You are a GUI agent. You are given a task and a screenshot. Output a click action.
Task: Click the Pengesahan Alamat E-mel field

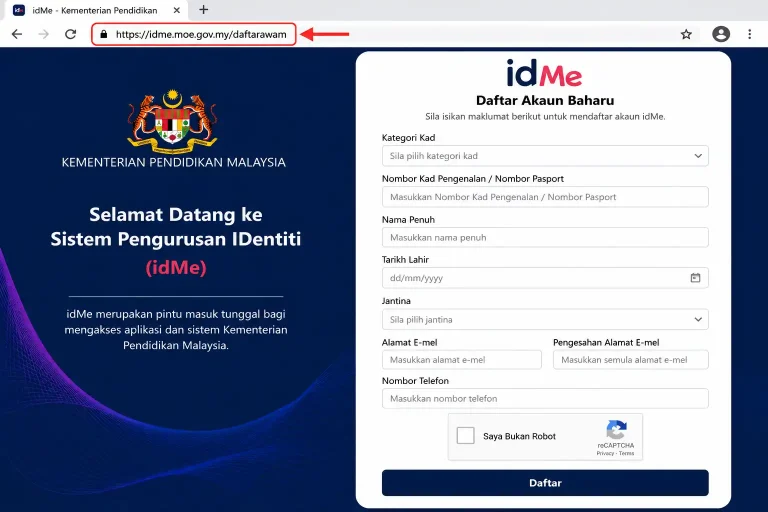tap(631, 360)
